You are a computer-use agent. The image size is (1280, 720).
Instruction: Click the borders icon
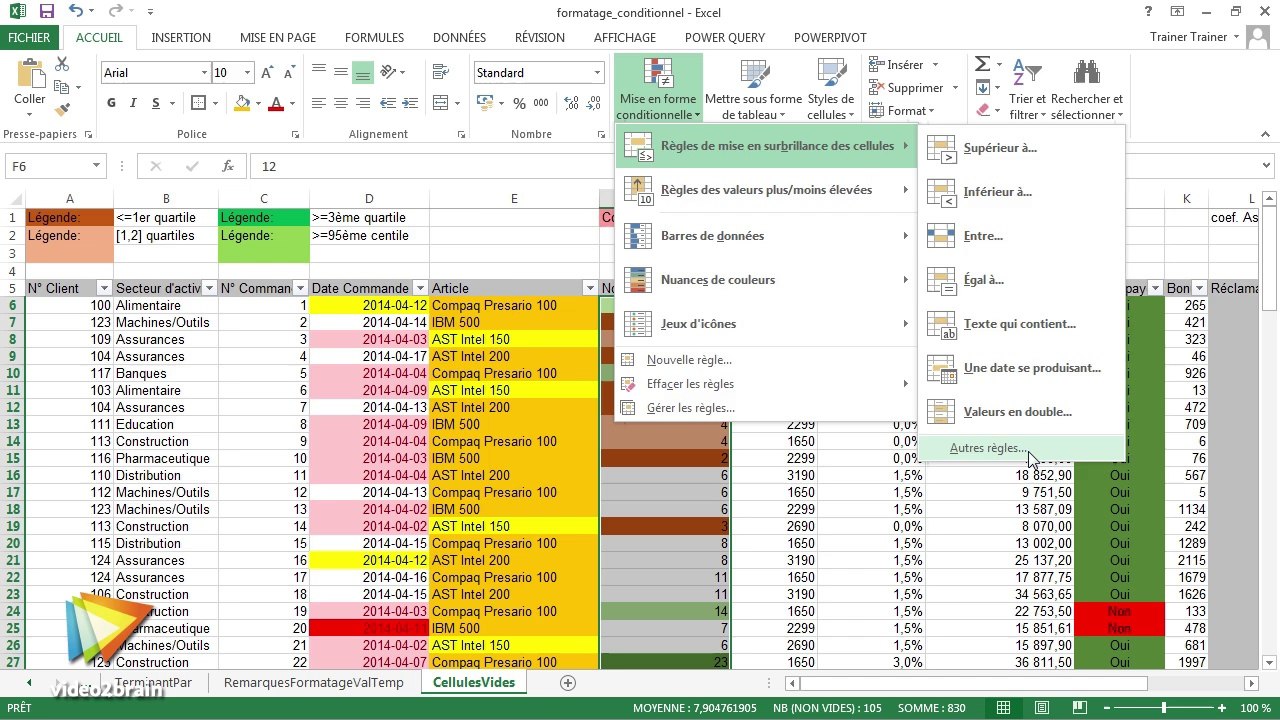click(198, 103)
